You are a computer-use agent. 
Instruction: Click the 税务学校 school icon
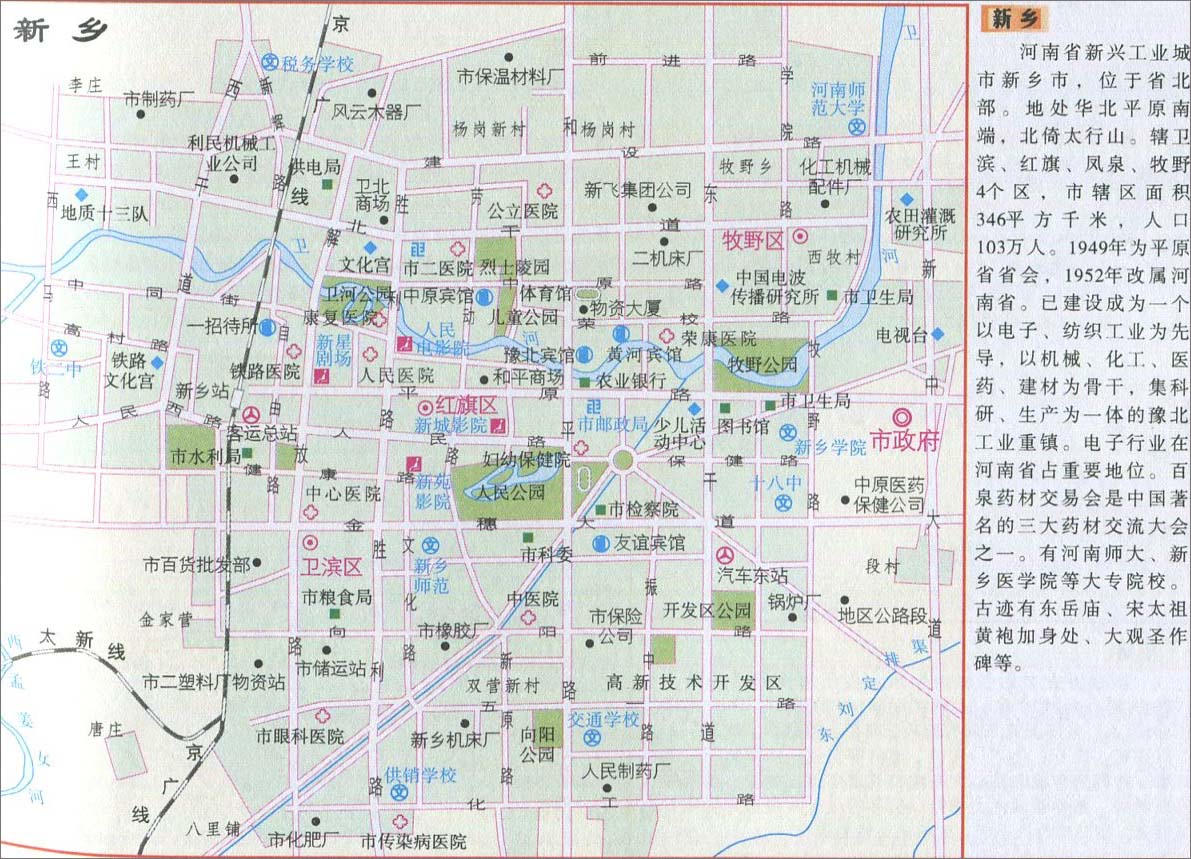tap(270, 62)
